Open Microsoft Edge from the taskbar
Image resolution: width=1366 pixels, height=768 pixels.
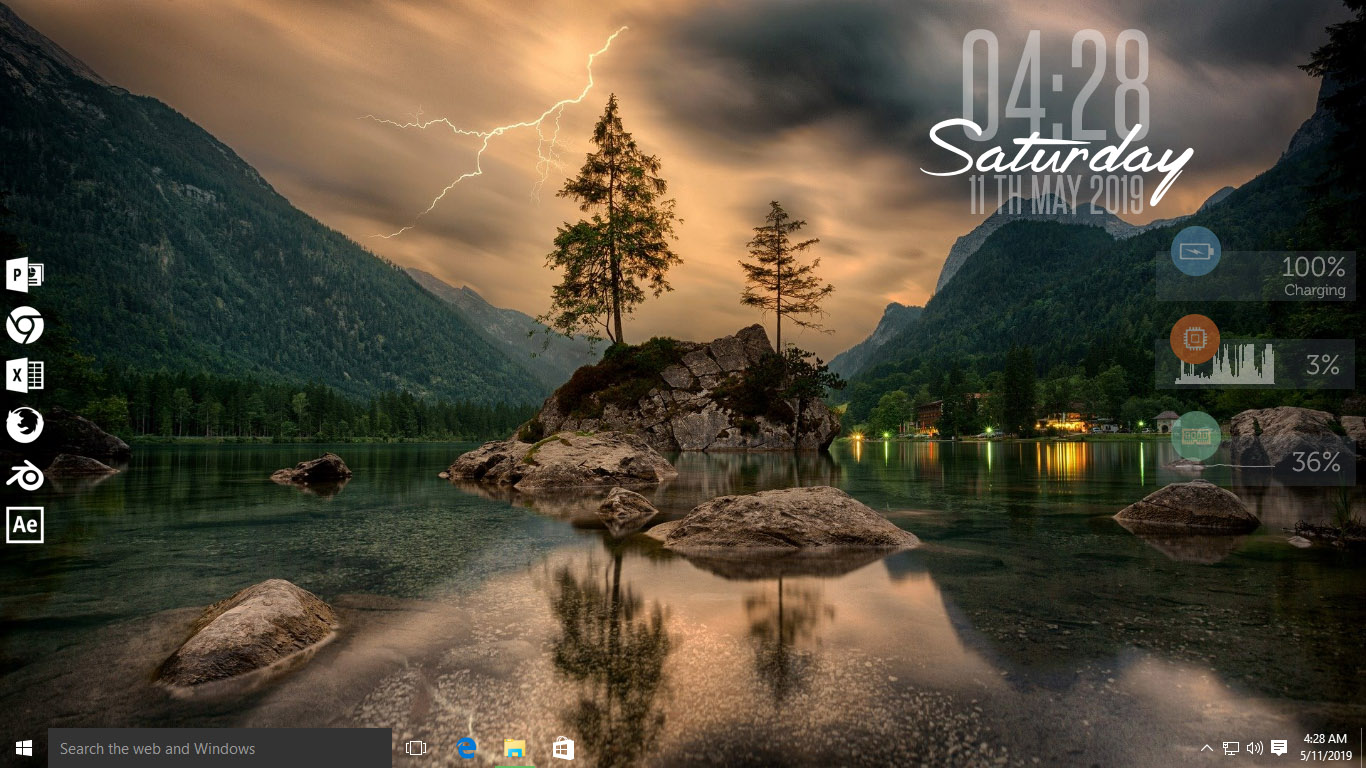[466, 747]
